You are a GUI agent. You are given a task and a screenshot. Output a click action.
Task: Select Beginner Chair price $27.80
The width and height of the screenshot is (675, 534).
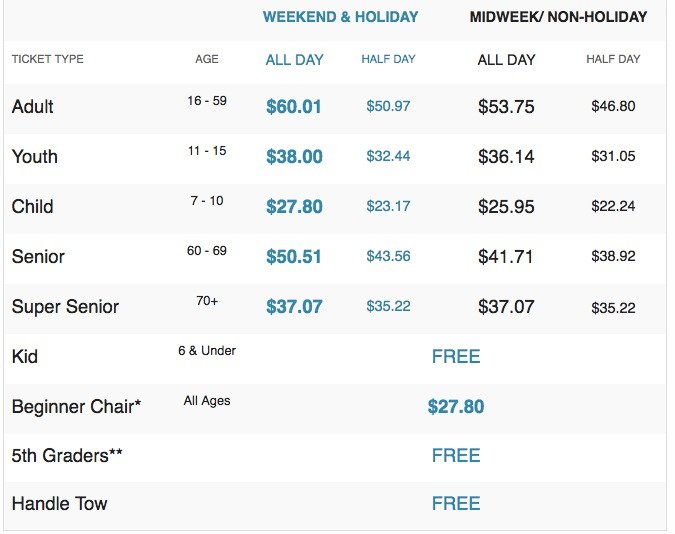click(456, 406)
